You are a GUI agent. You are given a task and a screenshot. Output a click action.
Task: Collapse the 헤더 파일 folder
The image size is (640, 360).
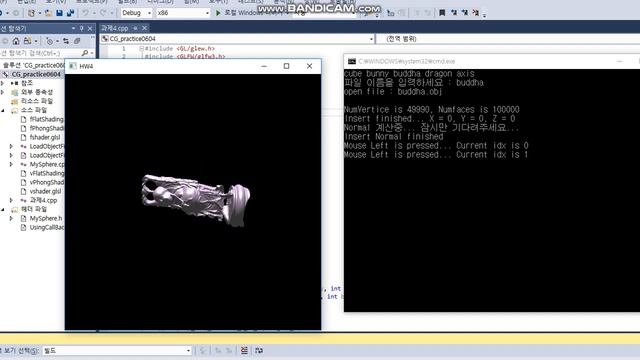tap(3, 209)
